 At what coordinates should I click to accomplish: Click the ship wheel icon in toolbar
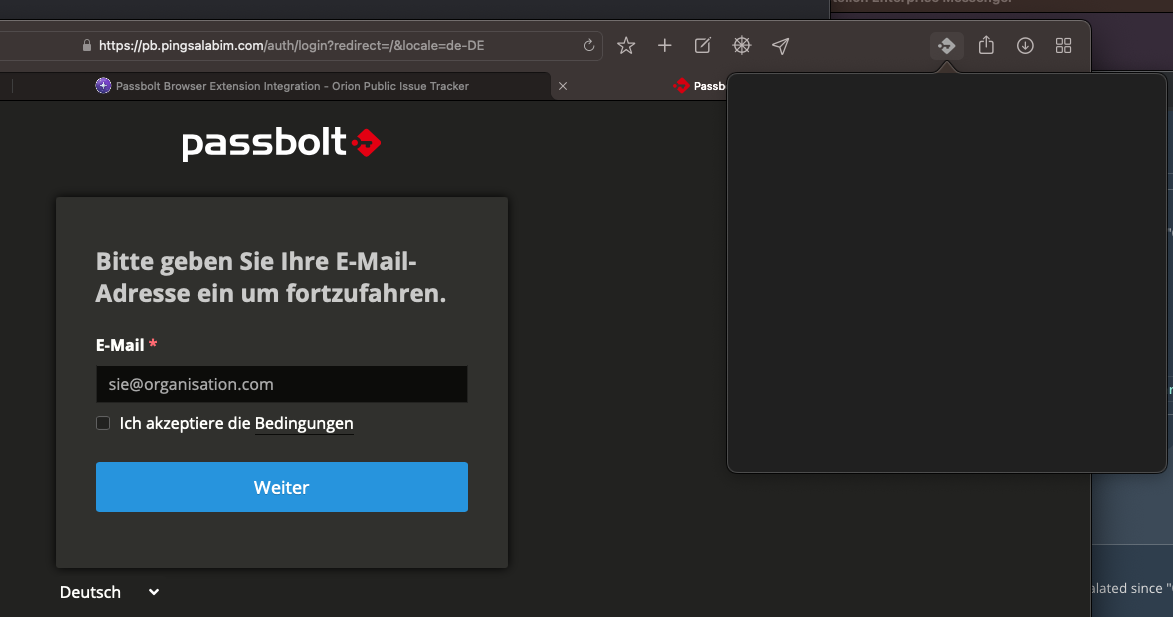tap(741, 46)
